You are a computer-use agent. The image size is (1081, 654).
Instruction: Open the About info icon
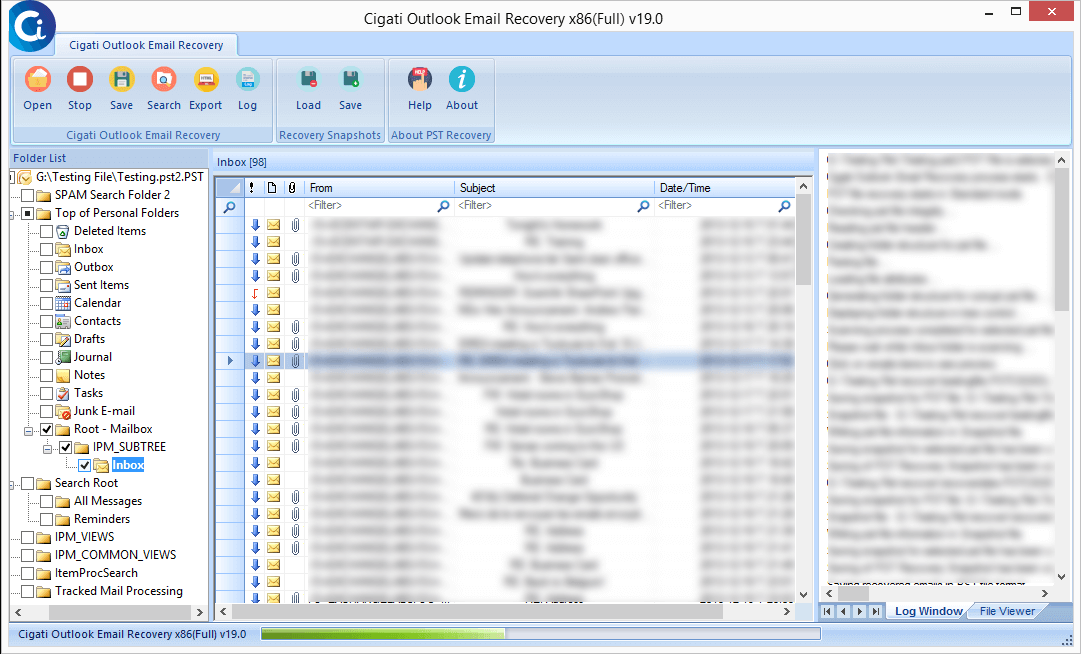pos(461,80)
